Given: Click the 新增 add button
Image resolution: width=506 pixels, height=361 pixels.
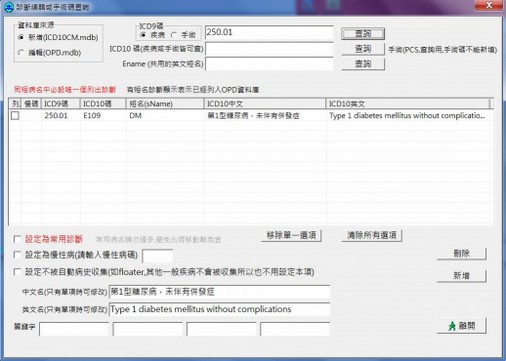Looking at the screenshot, I should tap(462, 276).
